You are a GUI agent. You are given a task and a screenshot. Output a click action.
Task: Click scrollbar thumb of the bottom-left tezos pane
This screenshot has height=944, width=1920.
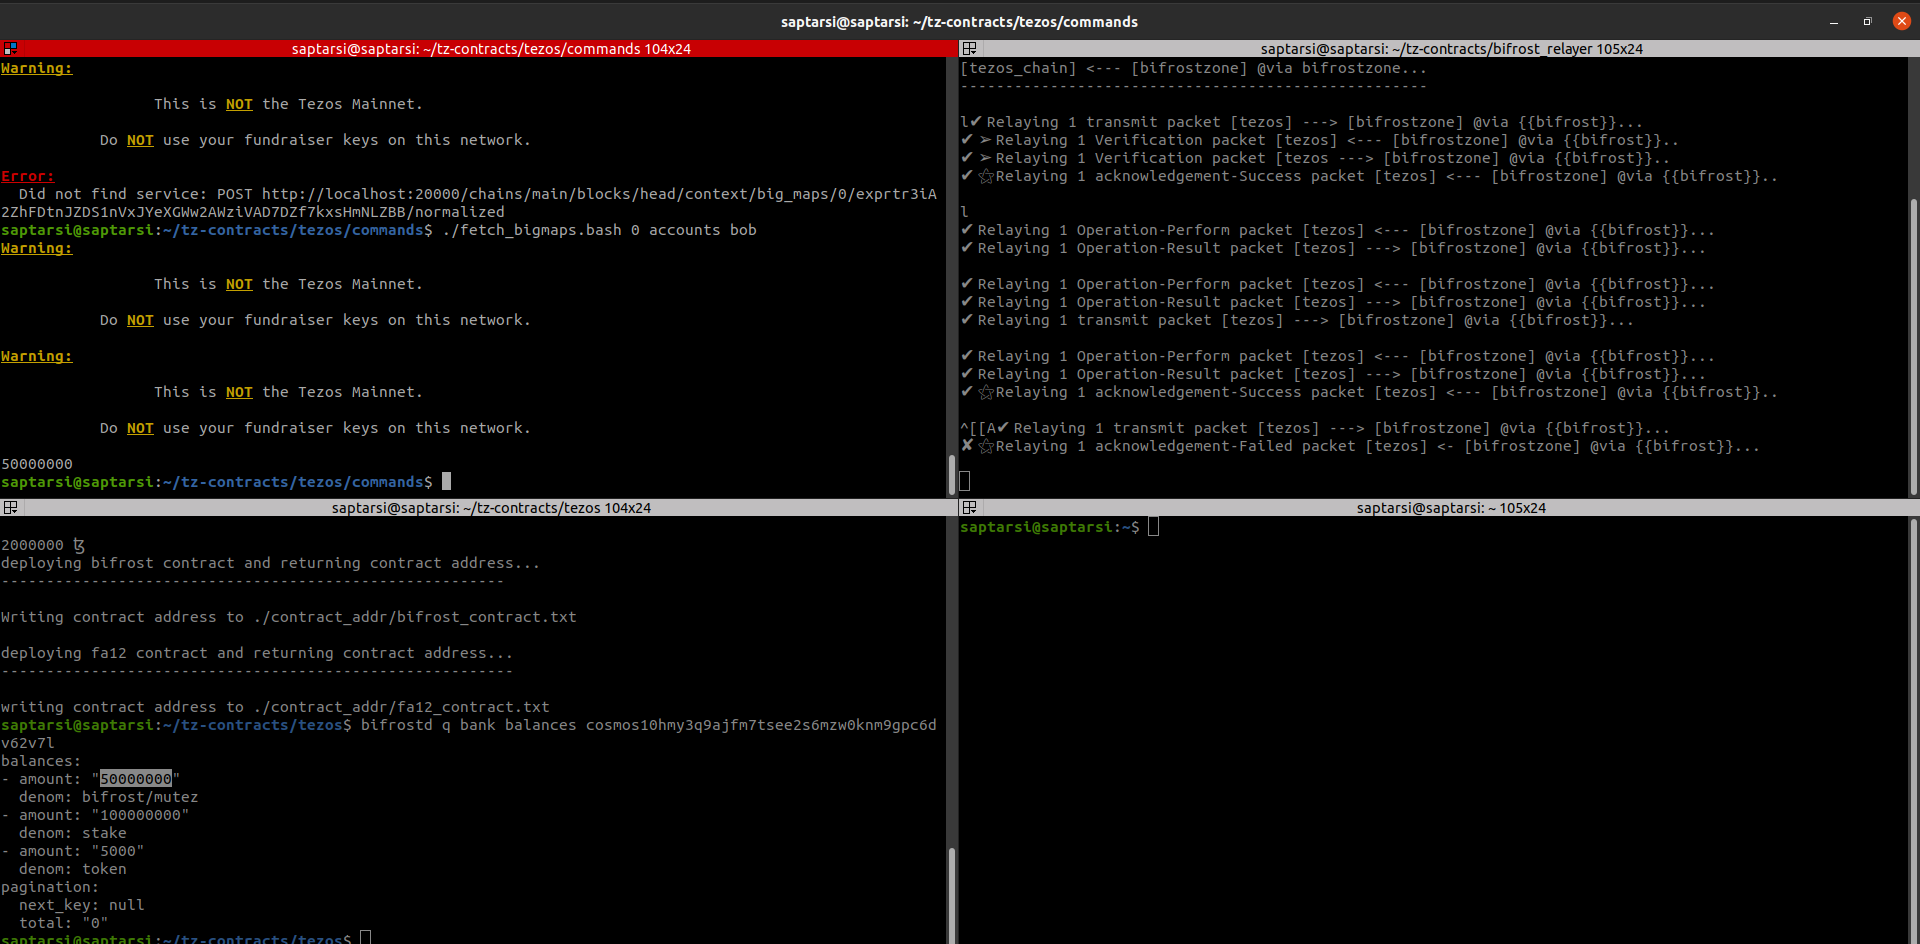coord(951,895)
